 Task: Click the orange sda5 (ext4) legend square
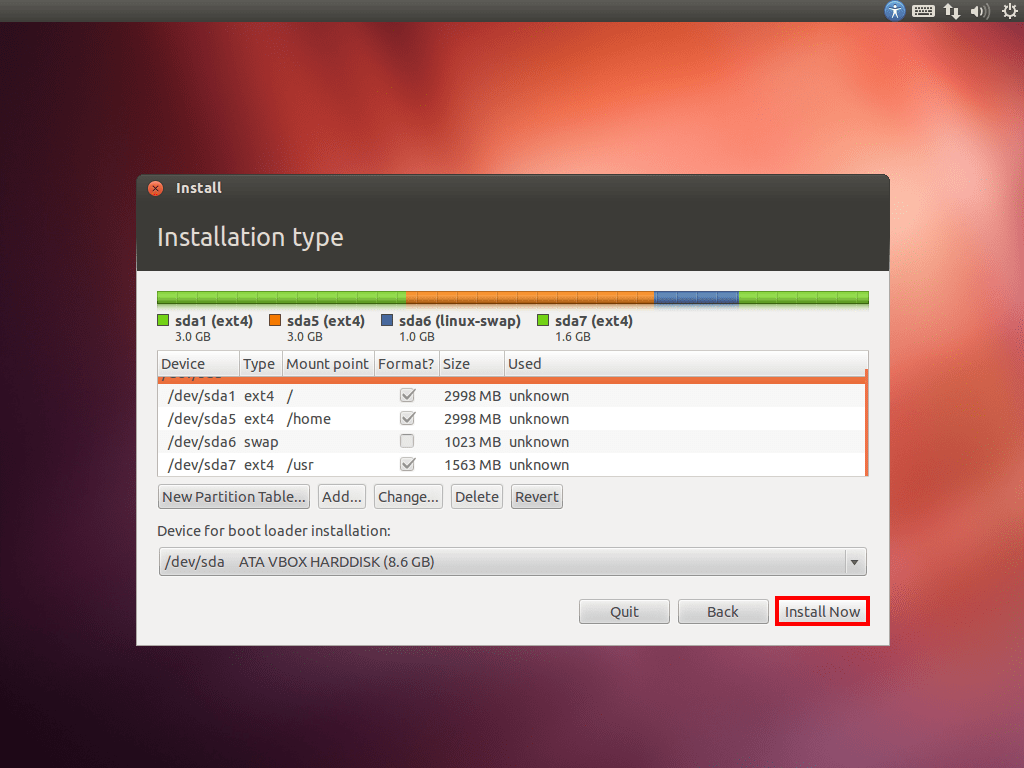[x=275, y=320]
